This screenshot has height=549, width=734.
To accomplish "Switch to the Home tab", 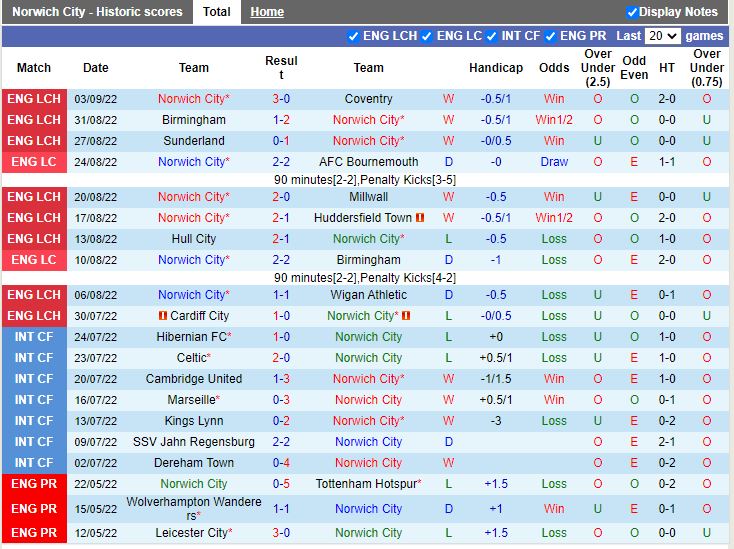I will coord(267,12).
